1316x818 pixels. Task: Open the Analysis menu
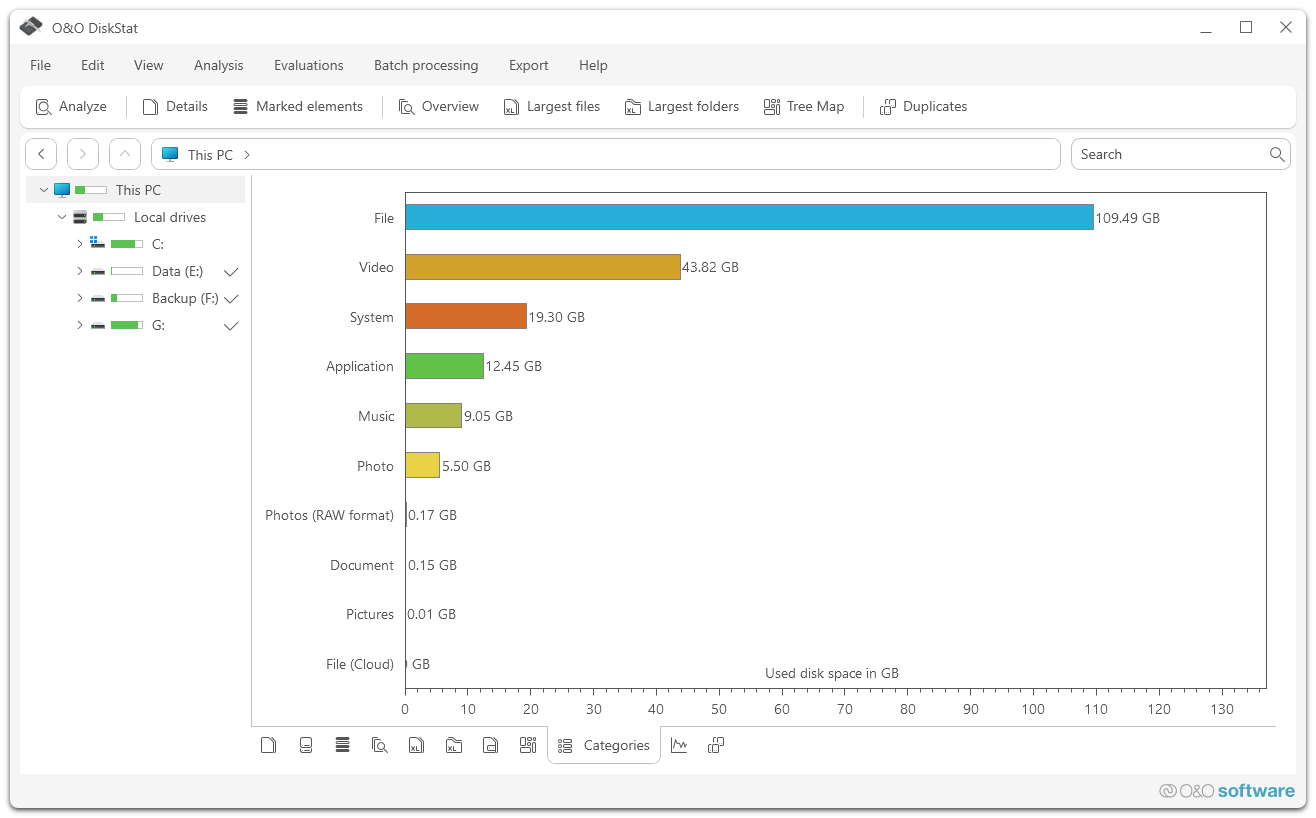219,65
